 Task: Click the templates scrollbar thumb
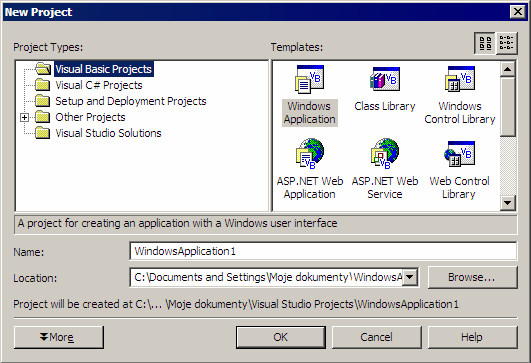[x=507, y=107]
